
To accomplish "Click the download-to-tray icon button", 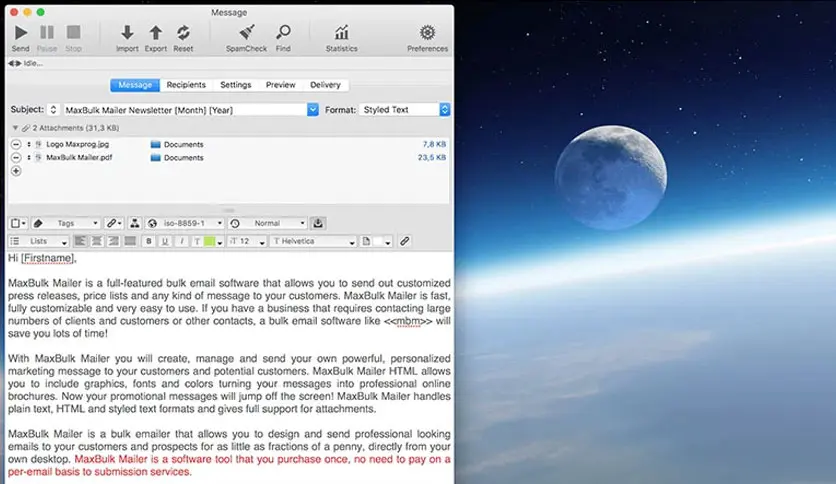I will tap(318, 223).
